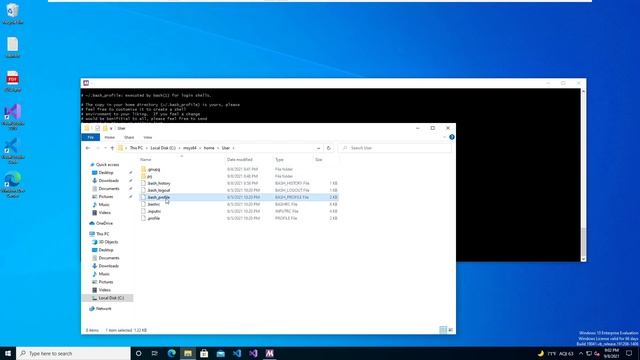
Task: Go back in File Explorer
Action: click(x=88, y=148)
